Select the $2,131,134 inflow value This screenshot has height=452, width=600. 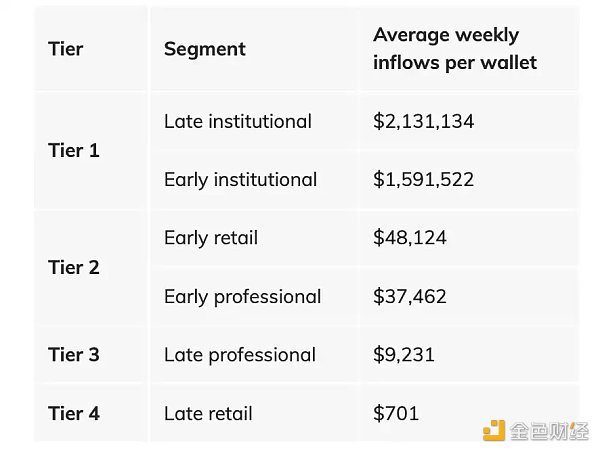point(423,121)
